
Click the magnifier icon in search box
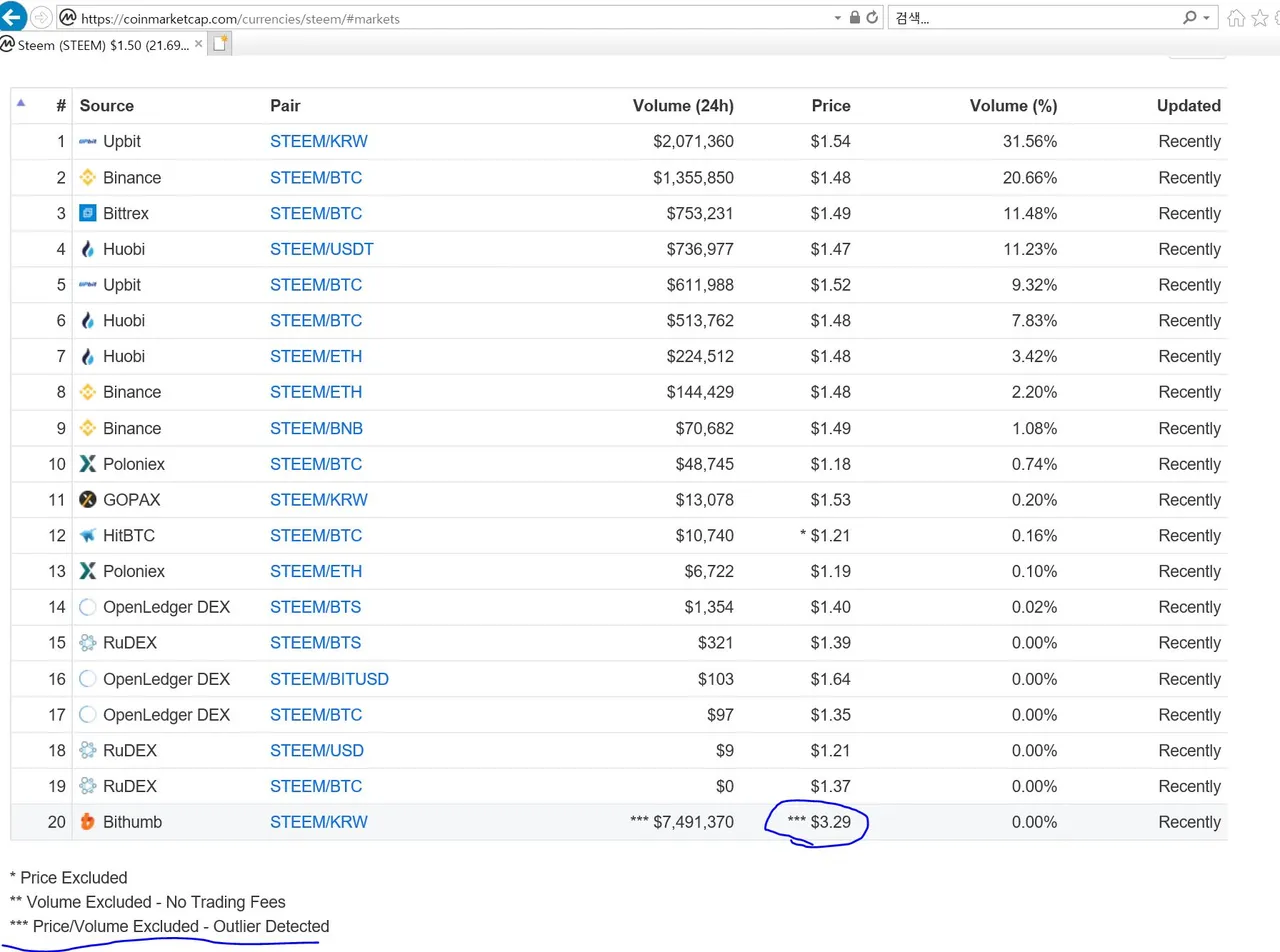coord(1190,18)
